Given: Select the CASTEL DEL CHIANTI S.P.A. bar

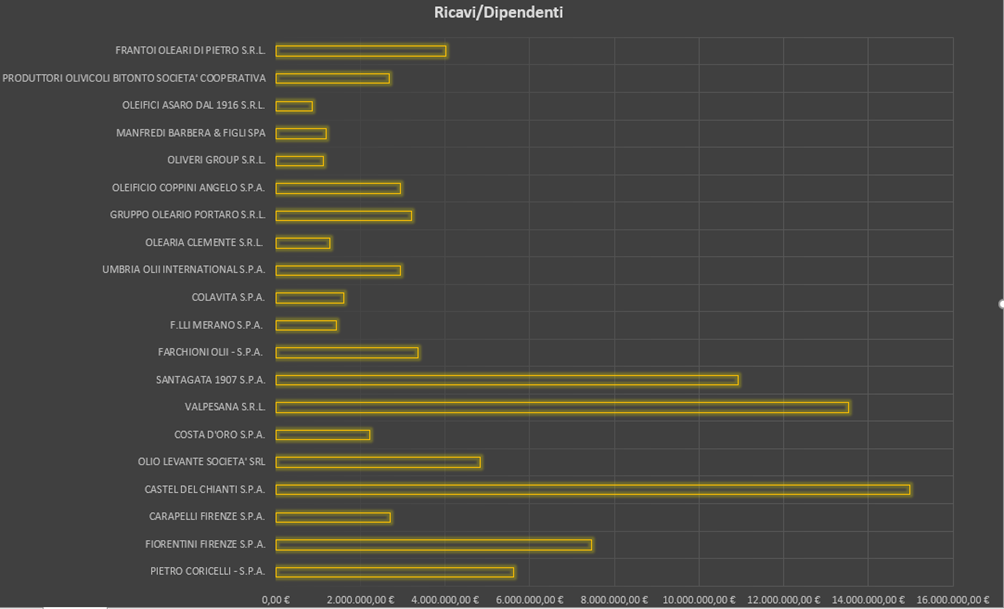Looking at the screenshot, I should coord(593,490).
